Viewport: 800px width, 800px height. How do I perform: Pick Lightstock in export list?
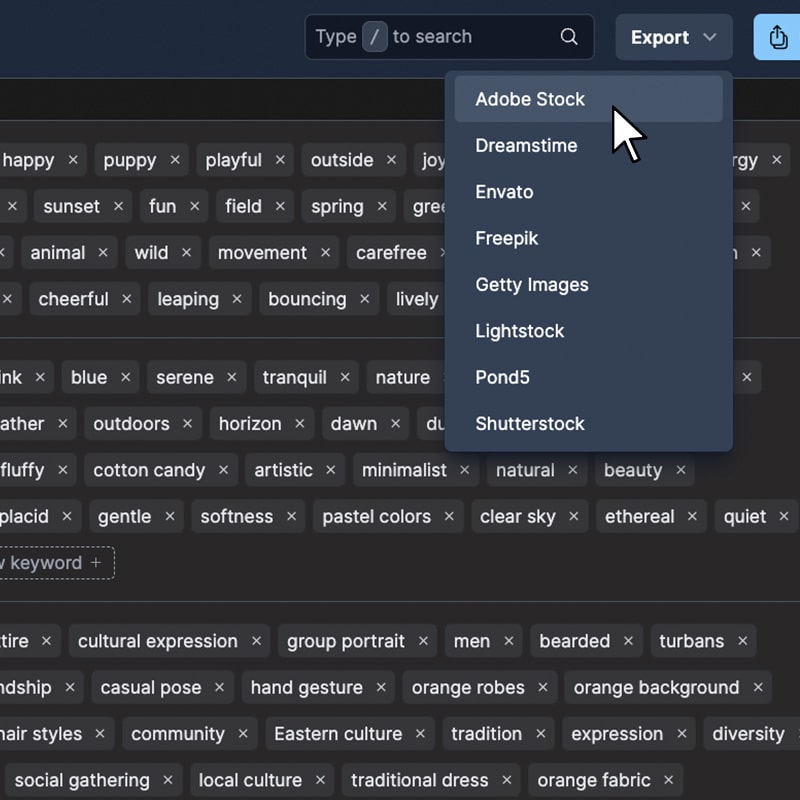coord(588,331)
